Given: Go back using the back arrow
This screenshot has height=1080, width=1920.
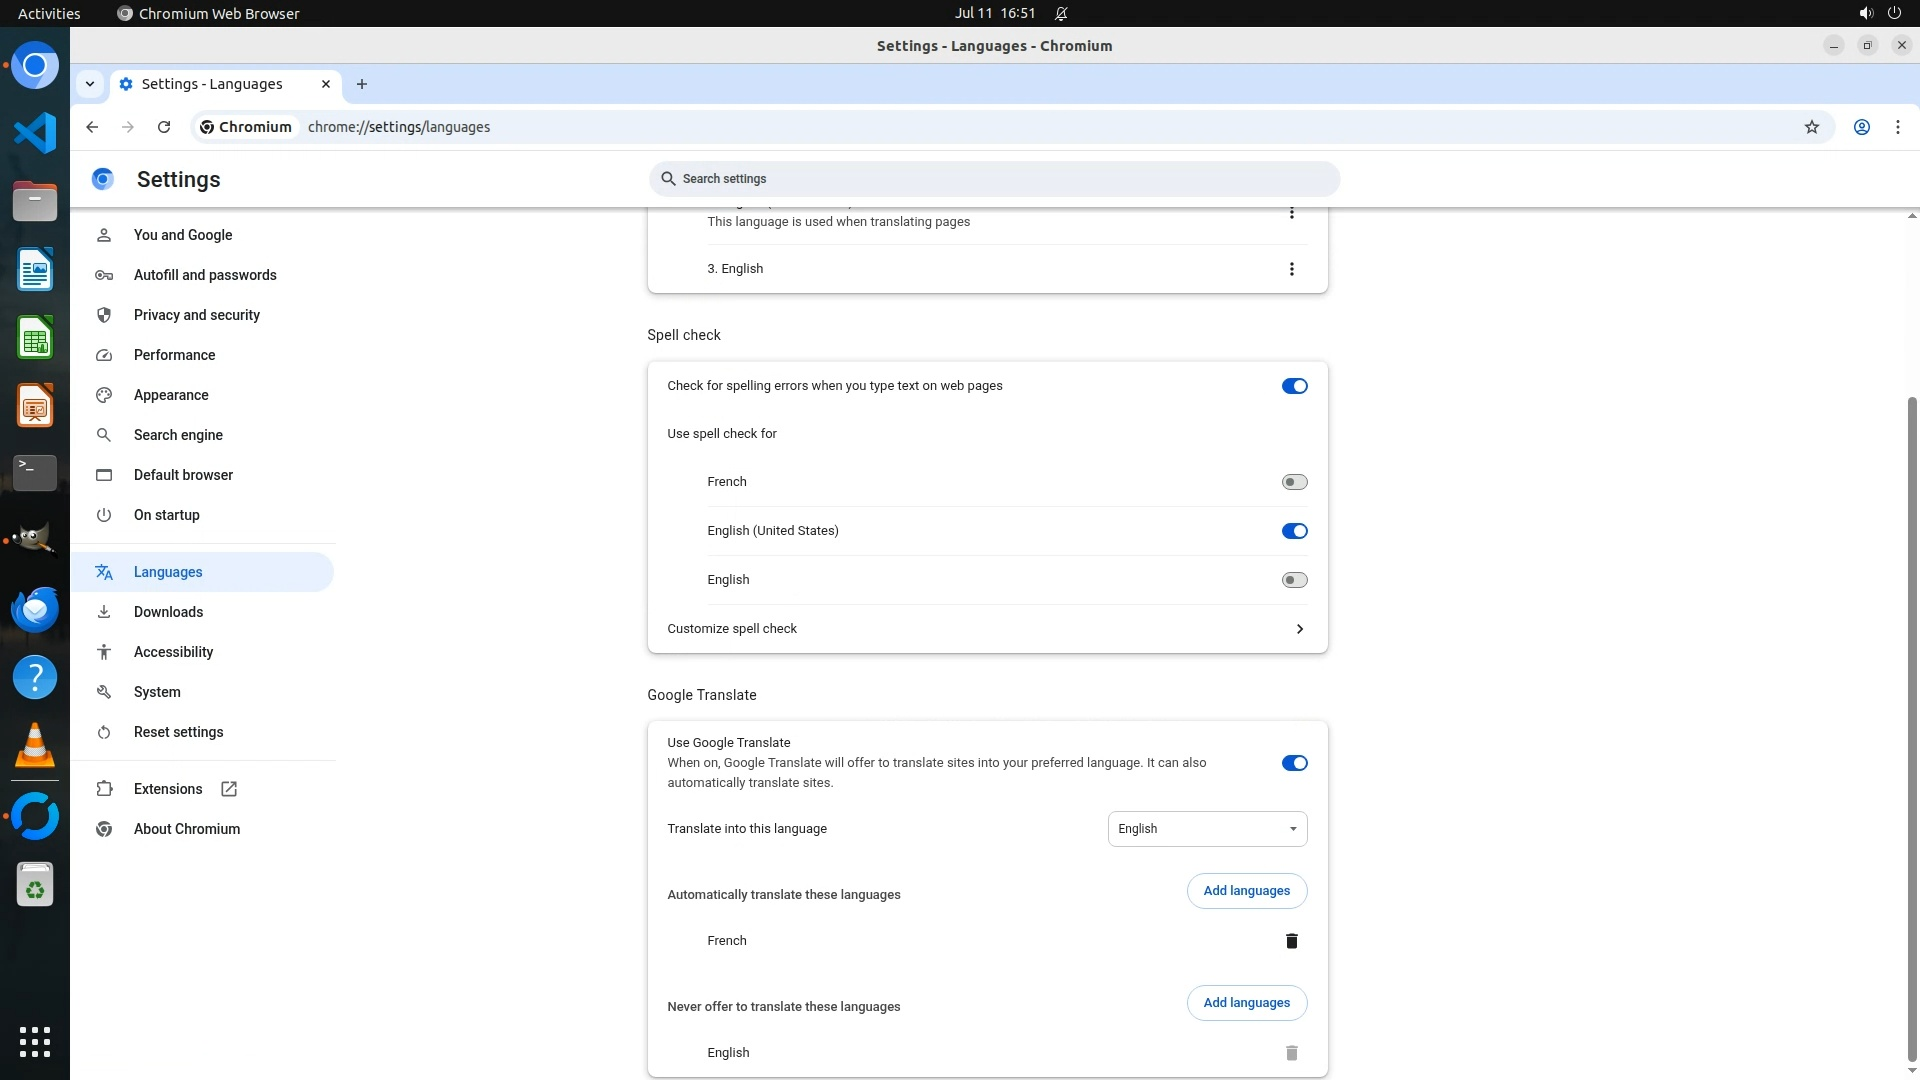Looking at the screenshot, I should (x=92, y=127).
